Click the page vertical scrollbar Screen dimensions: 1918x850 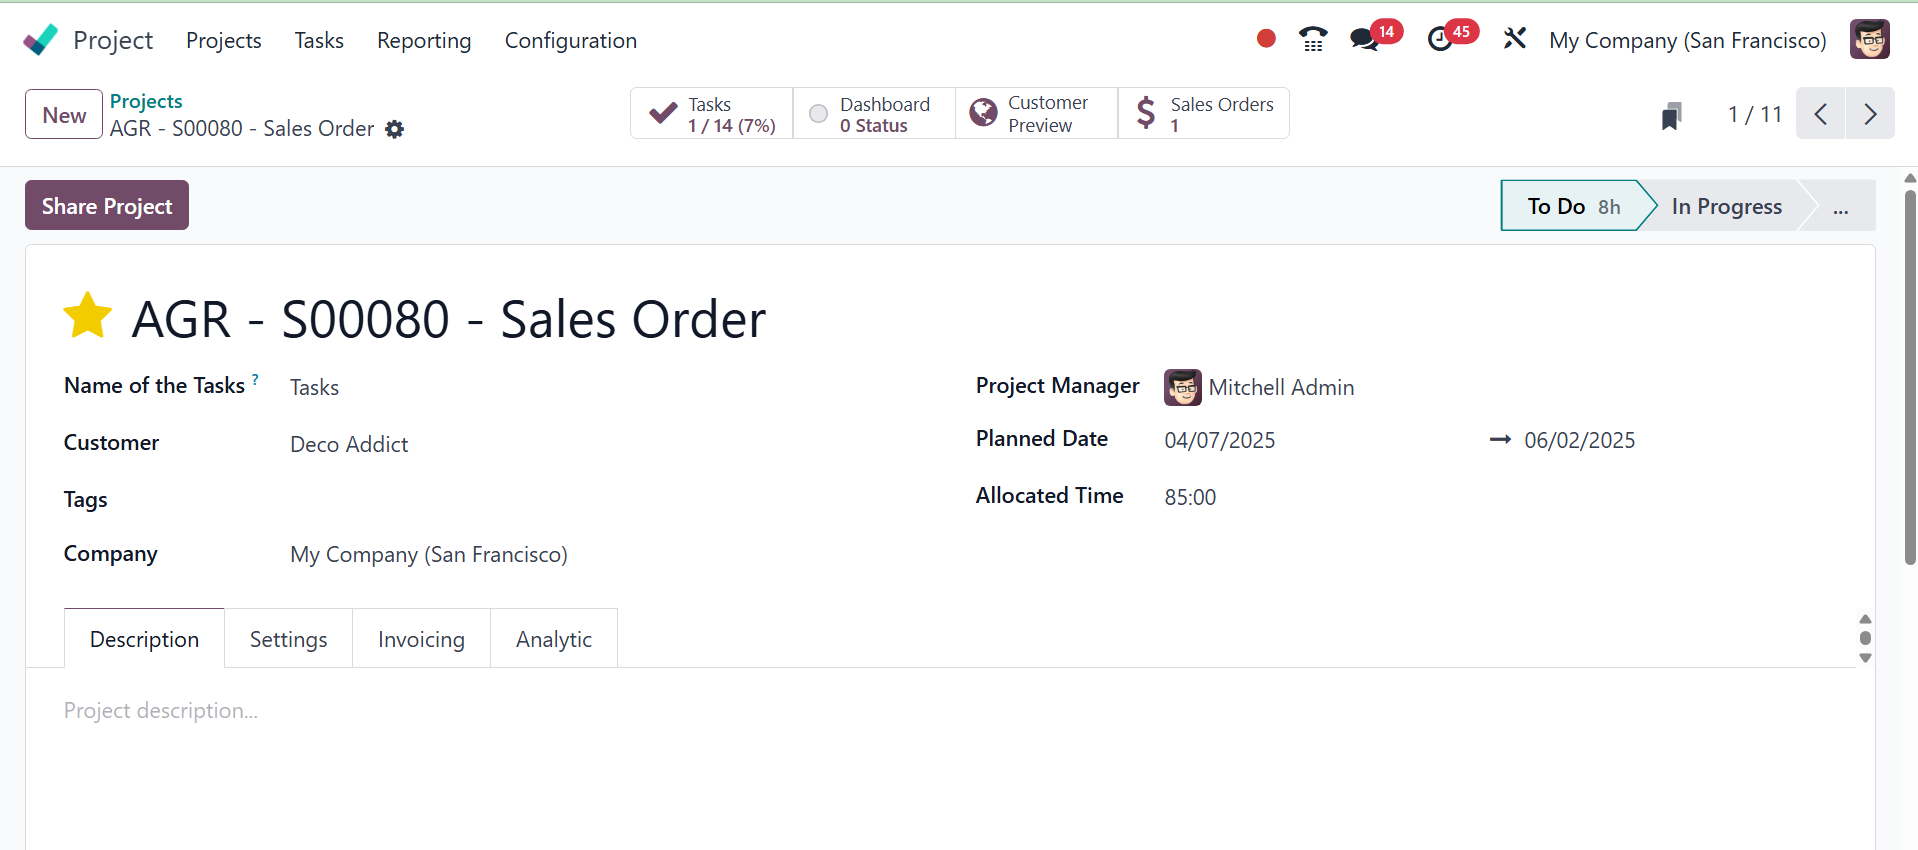click(x=1909, y=380)
